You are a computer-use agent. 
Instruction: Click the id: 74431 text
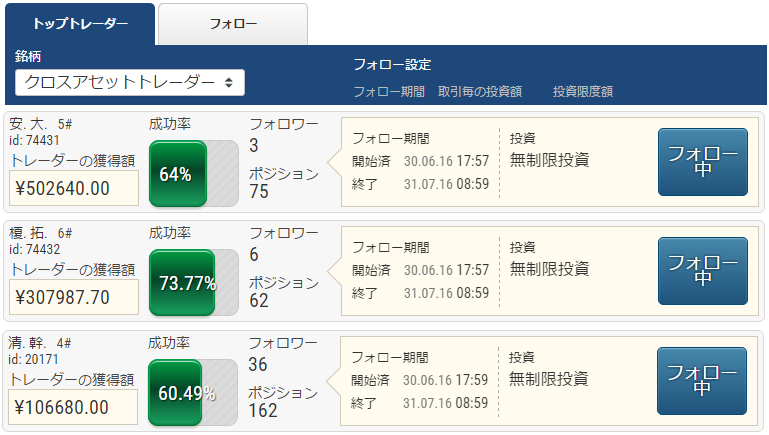[x=34, y=140]
